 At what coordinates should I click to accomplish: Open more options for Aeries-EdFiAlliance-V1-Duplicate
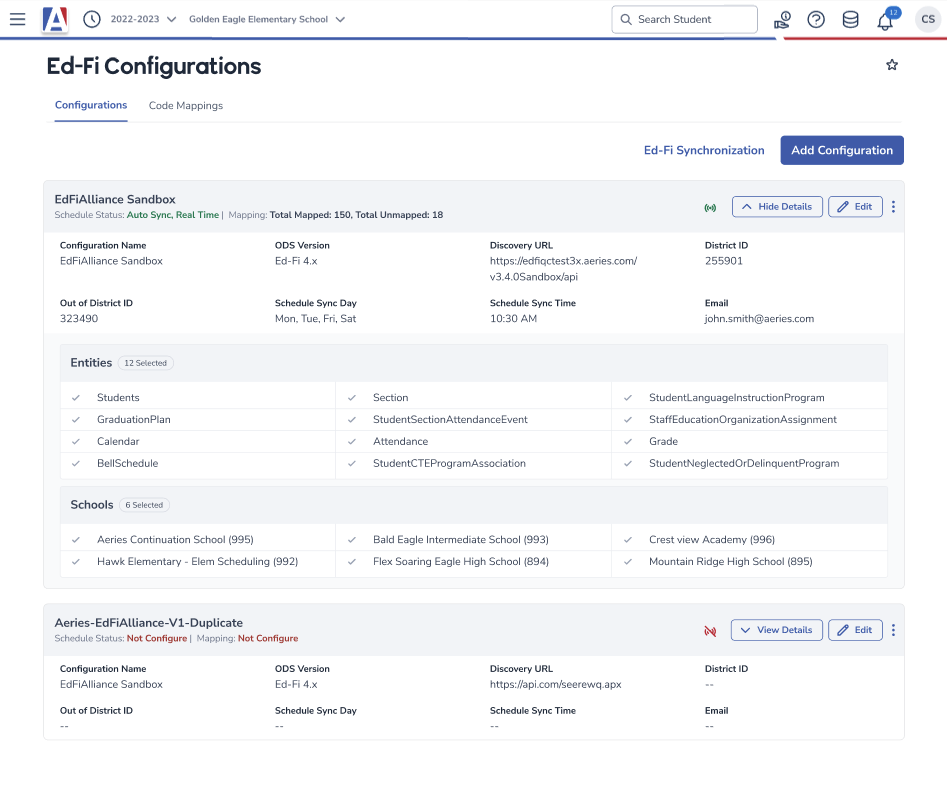tap(893, 630)
